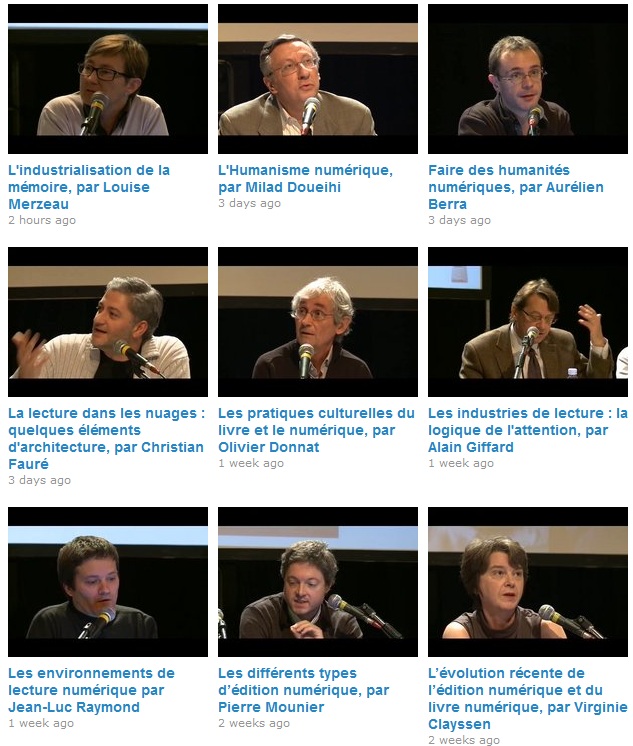The height and width of the screenshot is (746, 633).
Task: Open link Les industries de lecture
Action: pos(528,430)
